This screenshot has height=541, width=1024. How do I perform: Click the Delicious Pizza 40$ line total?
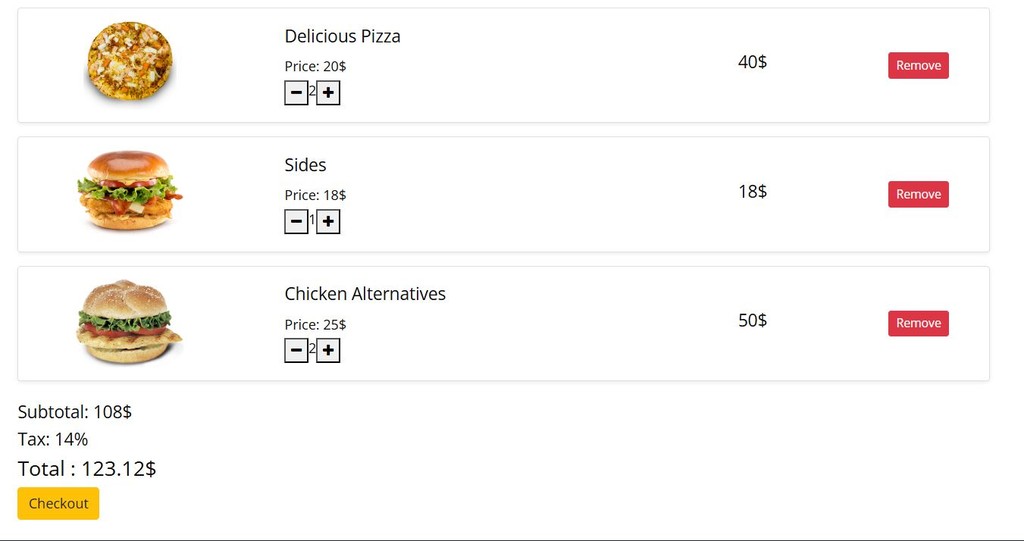(752, 62)
